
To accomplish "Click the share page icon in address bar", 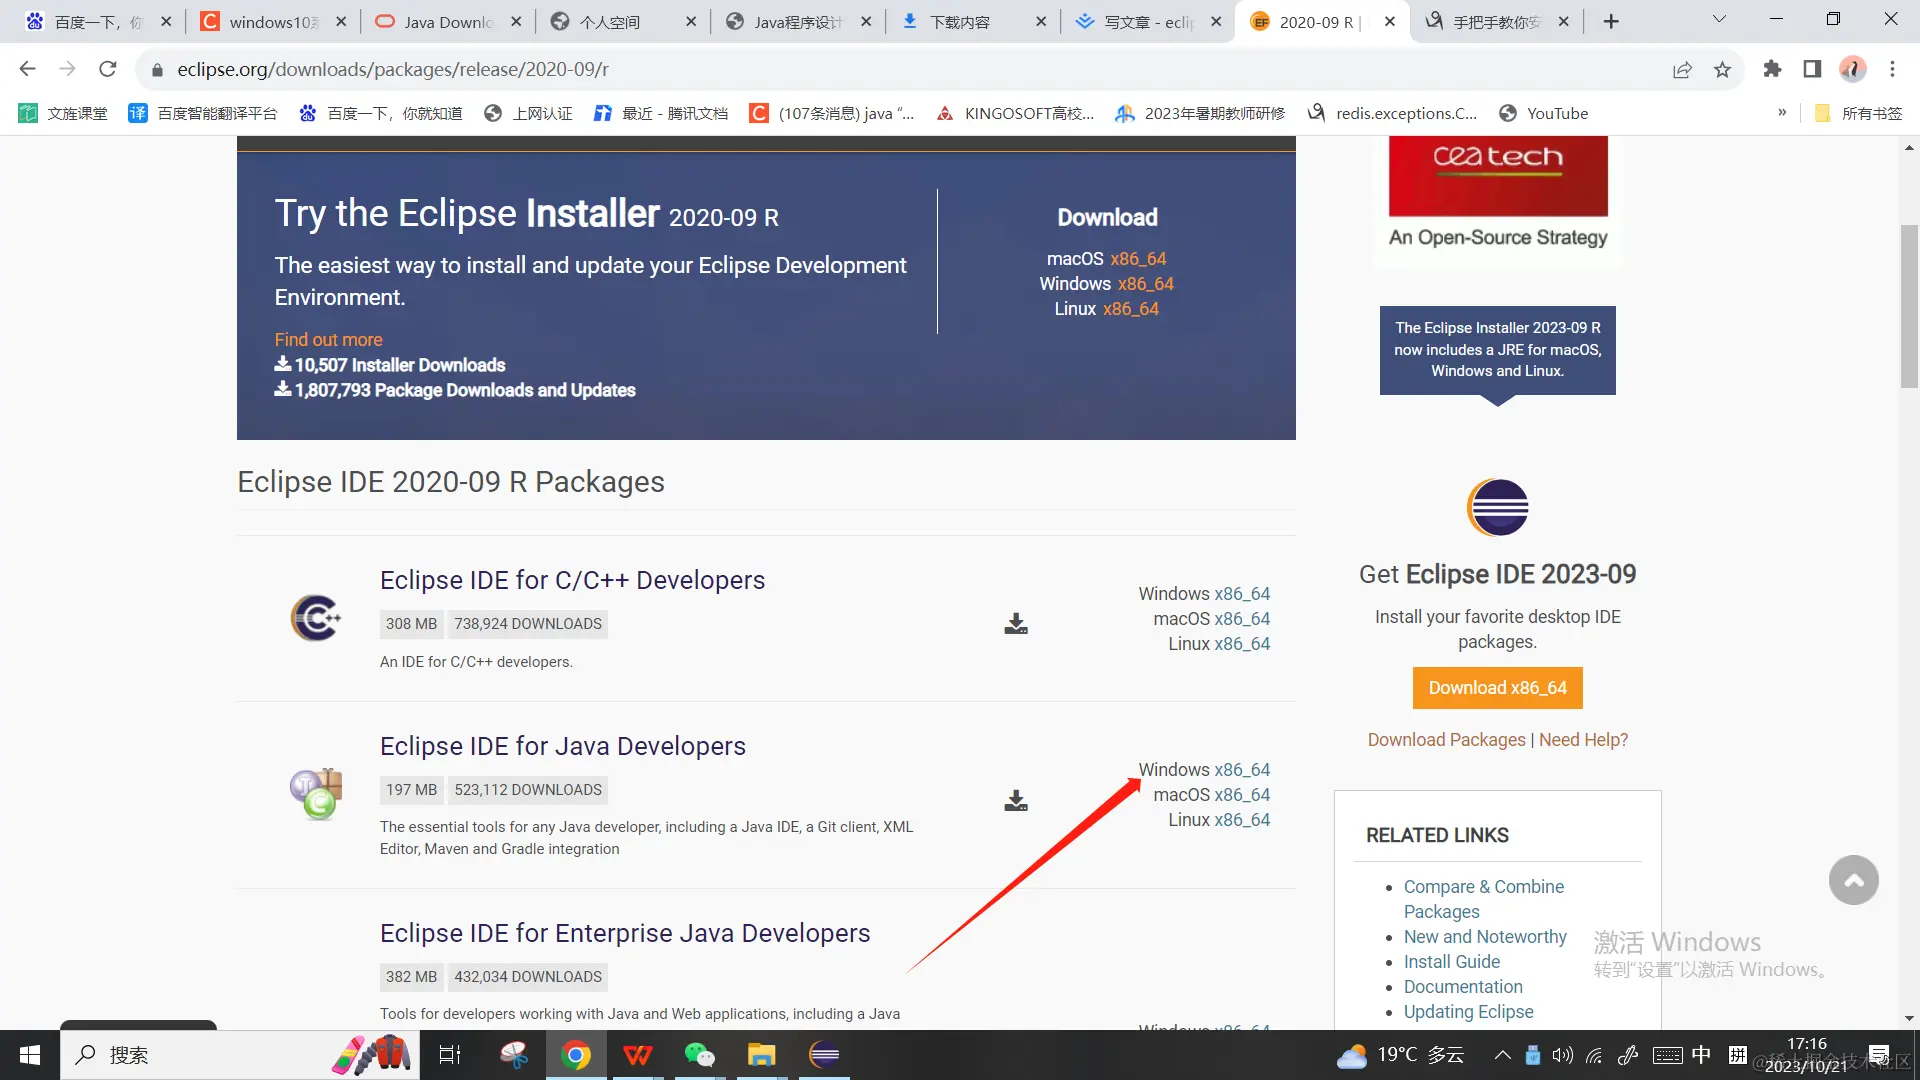I will [1682, 69].
